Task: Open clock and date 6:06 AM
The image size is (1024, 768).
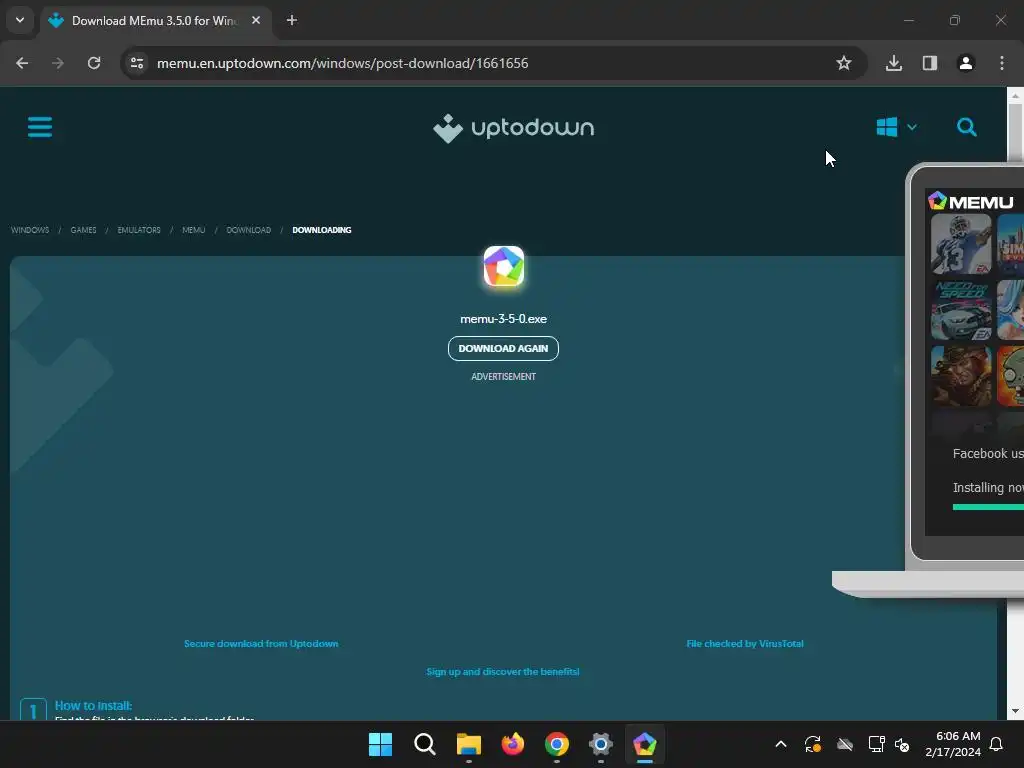Action: pos(953,744)
